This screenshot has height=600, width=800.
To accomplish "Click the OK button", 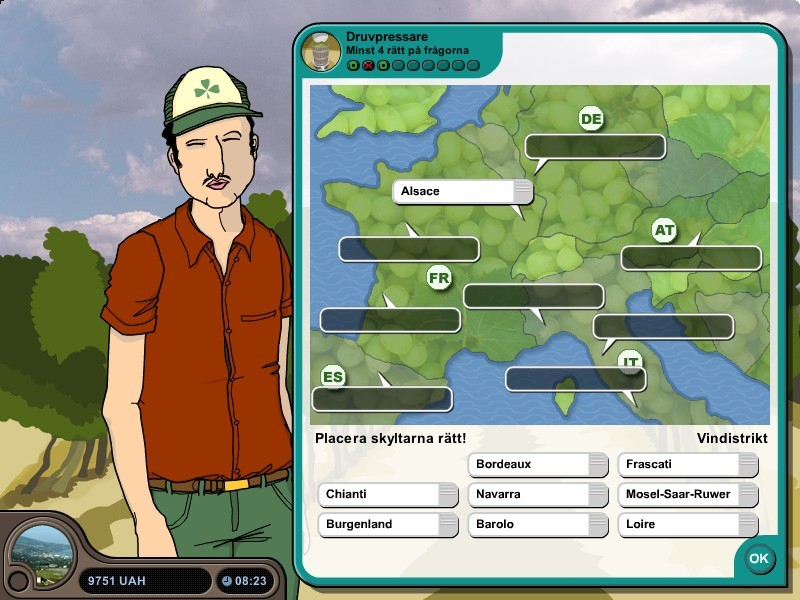I will (758, 559).
